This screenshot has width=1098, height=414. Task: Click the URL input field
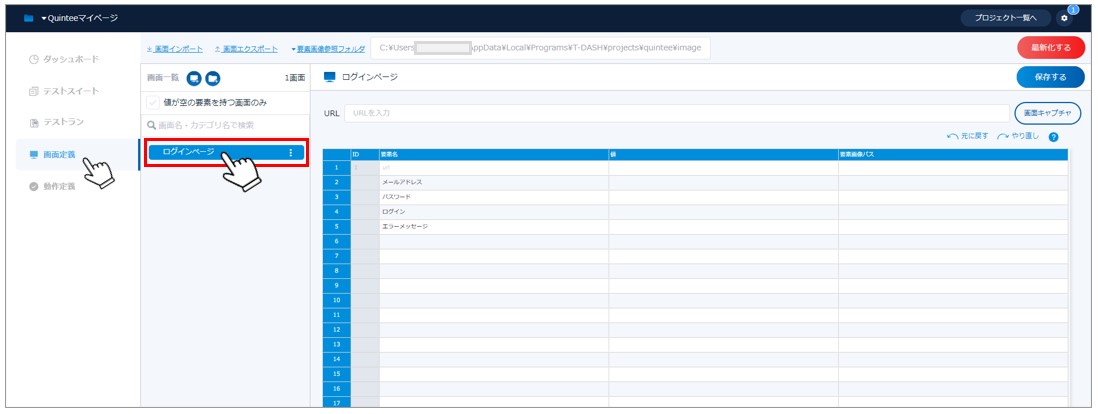coord(676,113)
